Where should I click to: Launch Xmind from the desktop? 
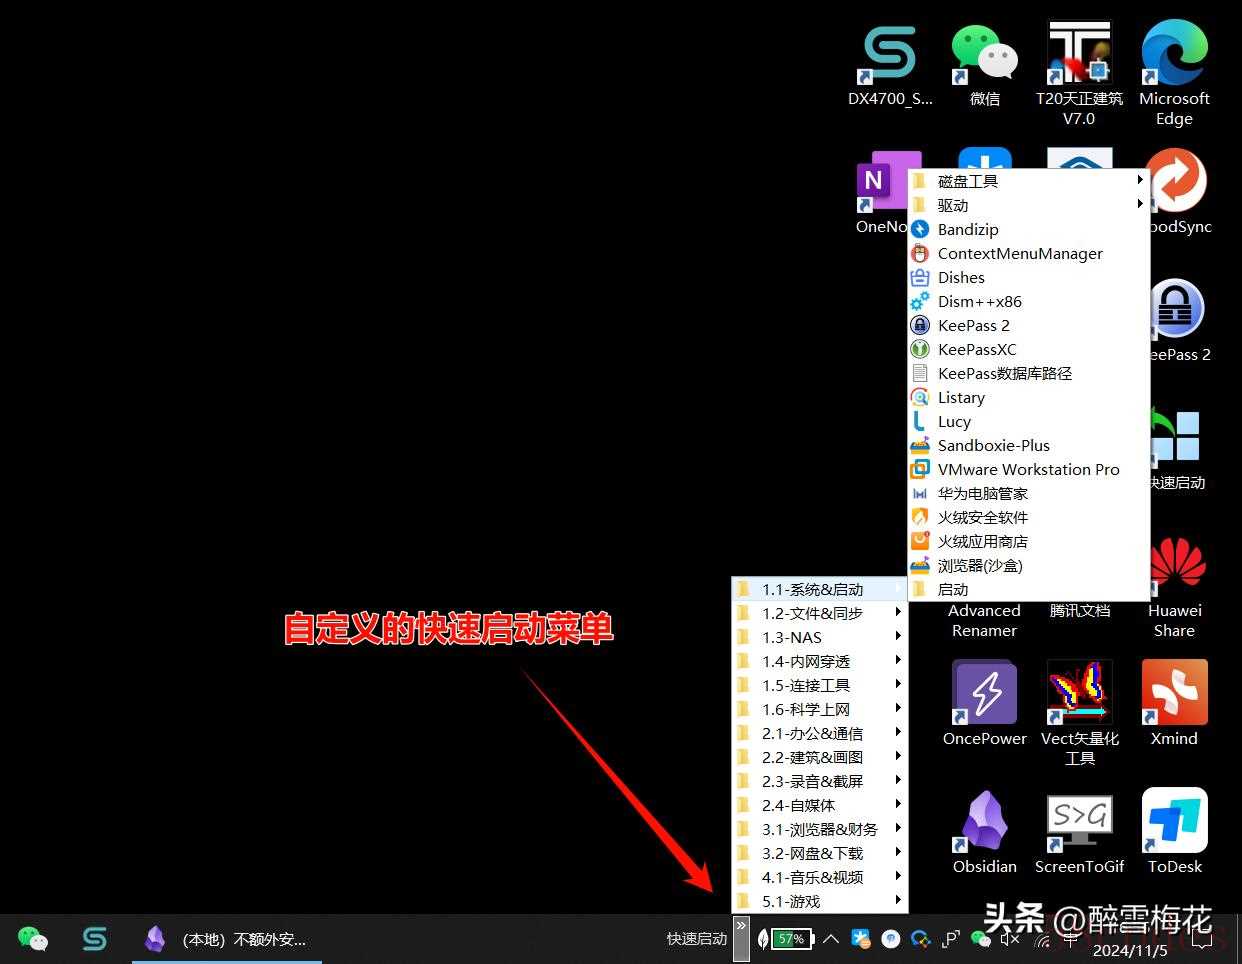(1174, 703)
